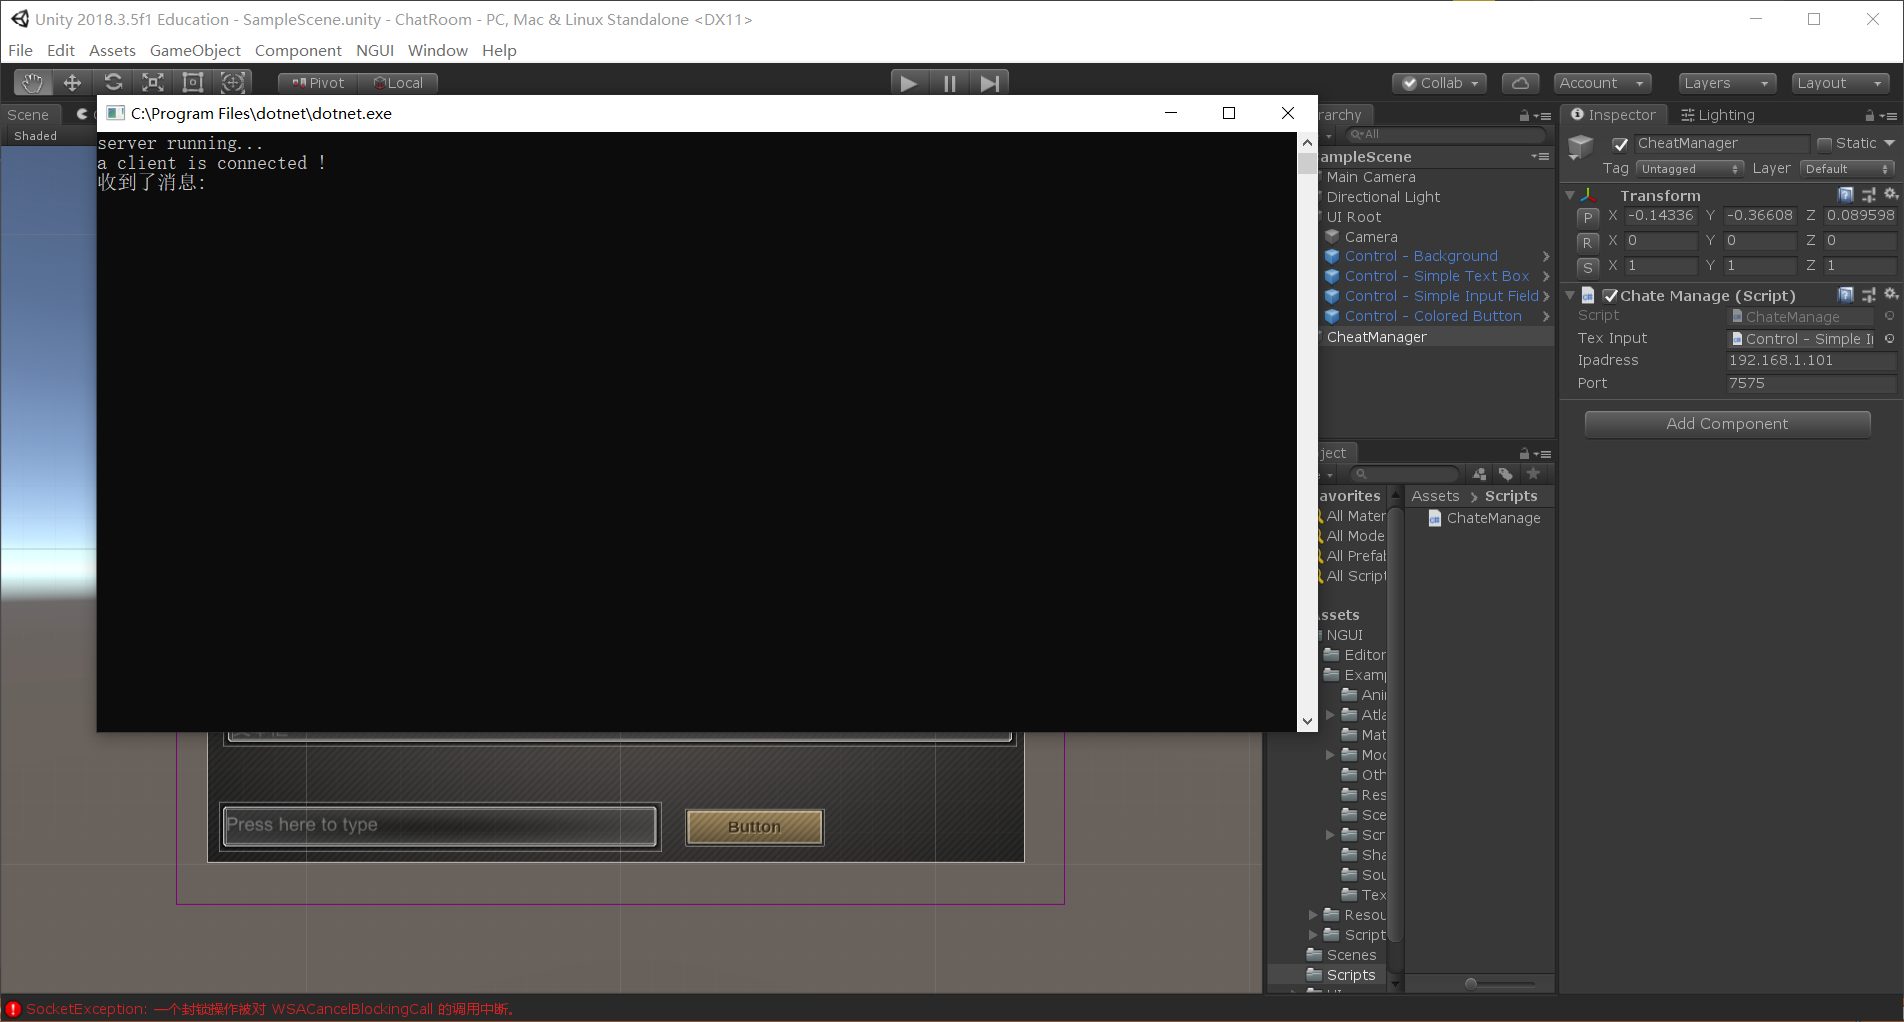Select the Scale tool
This screenshot has height=1022, width=1904.
coord(152,83)
